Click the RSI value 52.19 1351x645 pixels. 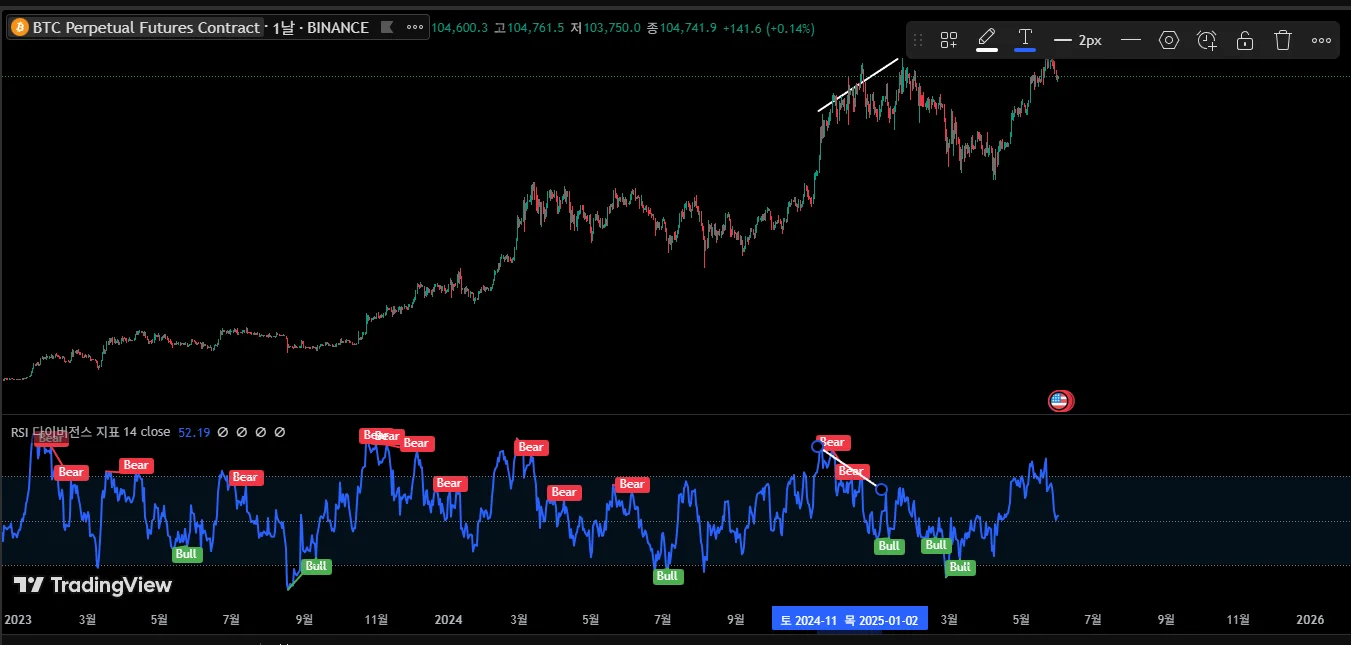(x=194, y=432)
